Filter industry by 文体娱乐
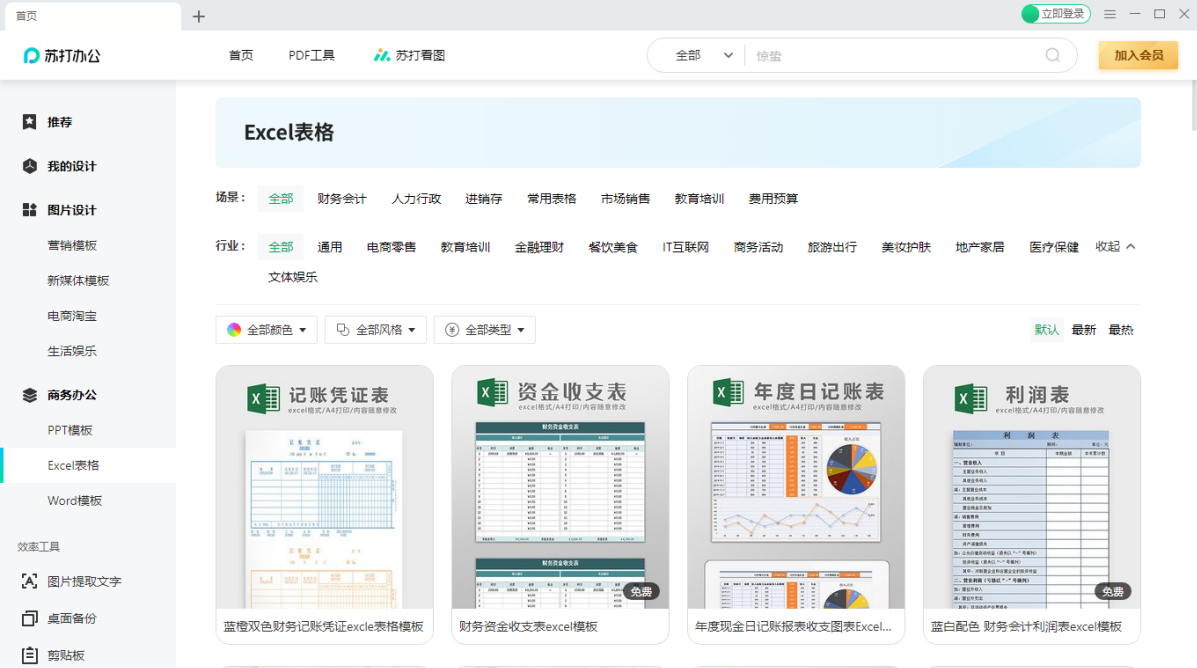The width and height of the screenshot is (1197, 668). tap(292, 277)
